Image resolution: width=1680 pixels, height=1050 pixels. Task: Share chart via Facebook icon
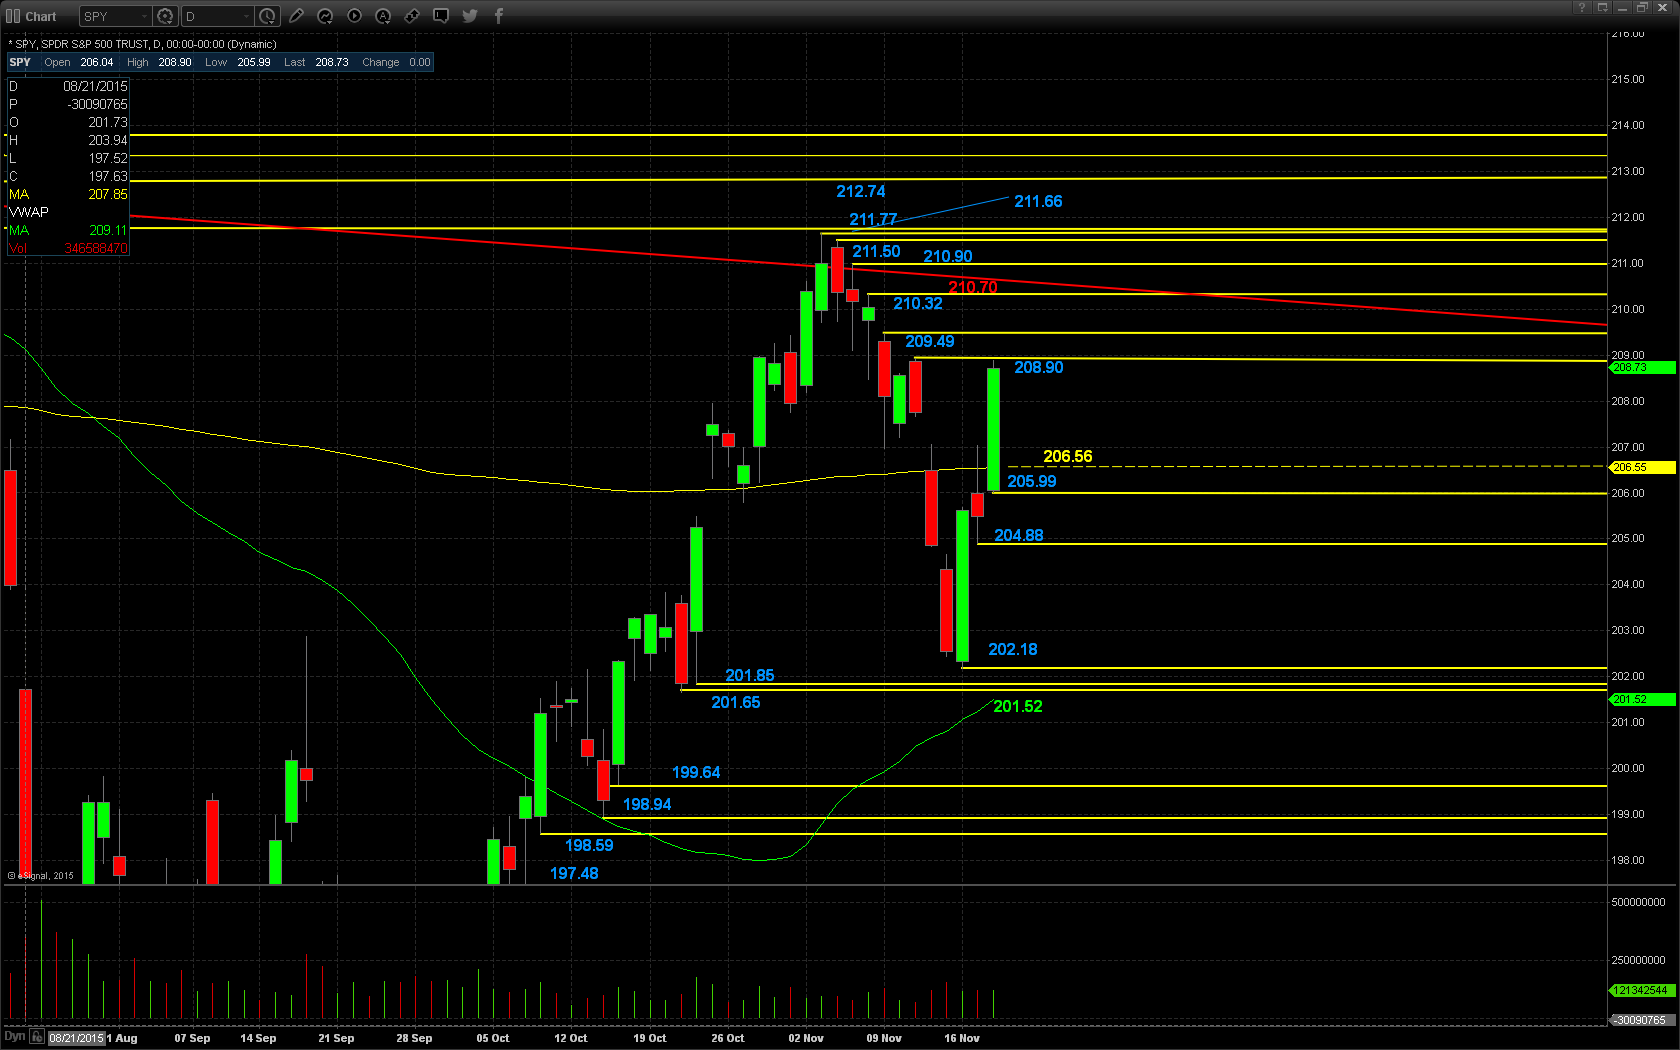[499, 16]
